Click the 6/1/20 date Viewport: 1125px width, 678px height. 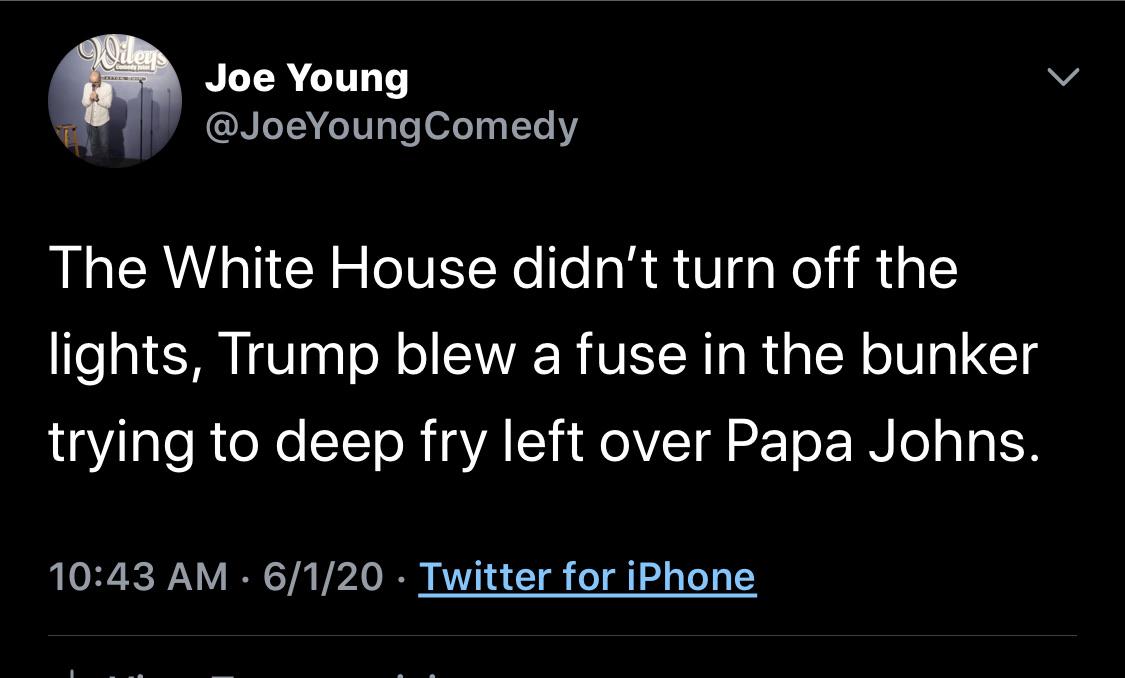[322, 577]
